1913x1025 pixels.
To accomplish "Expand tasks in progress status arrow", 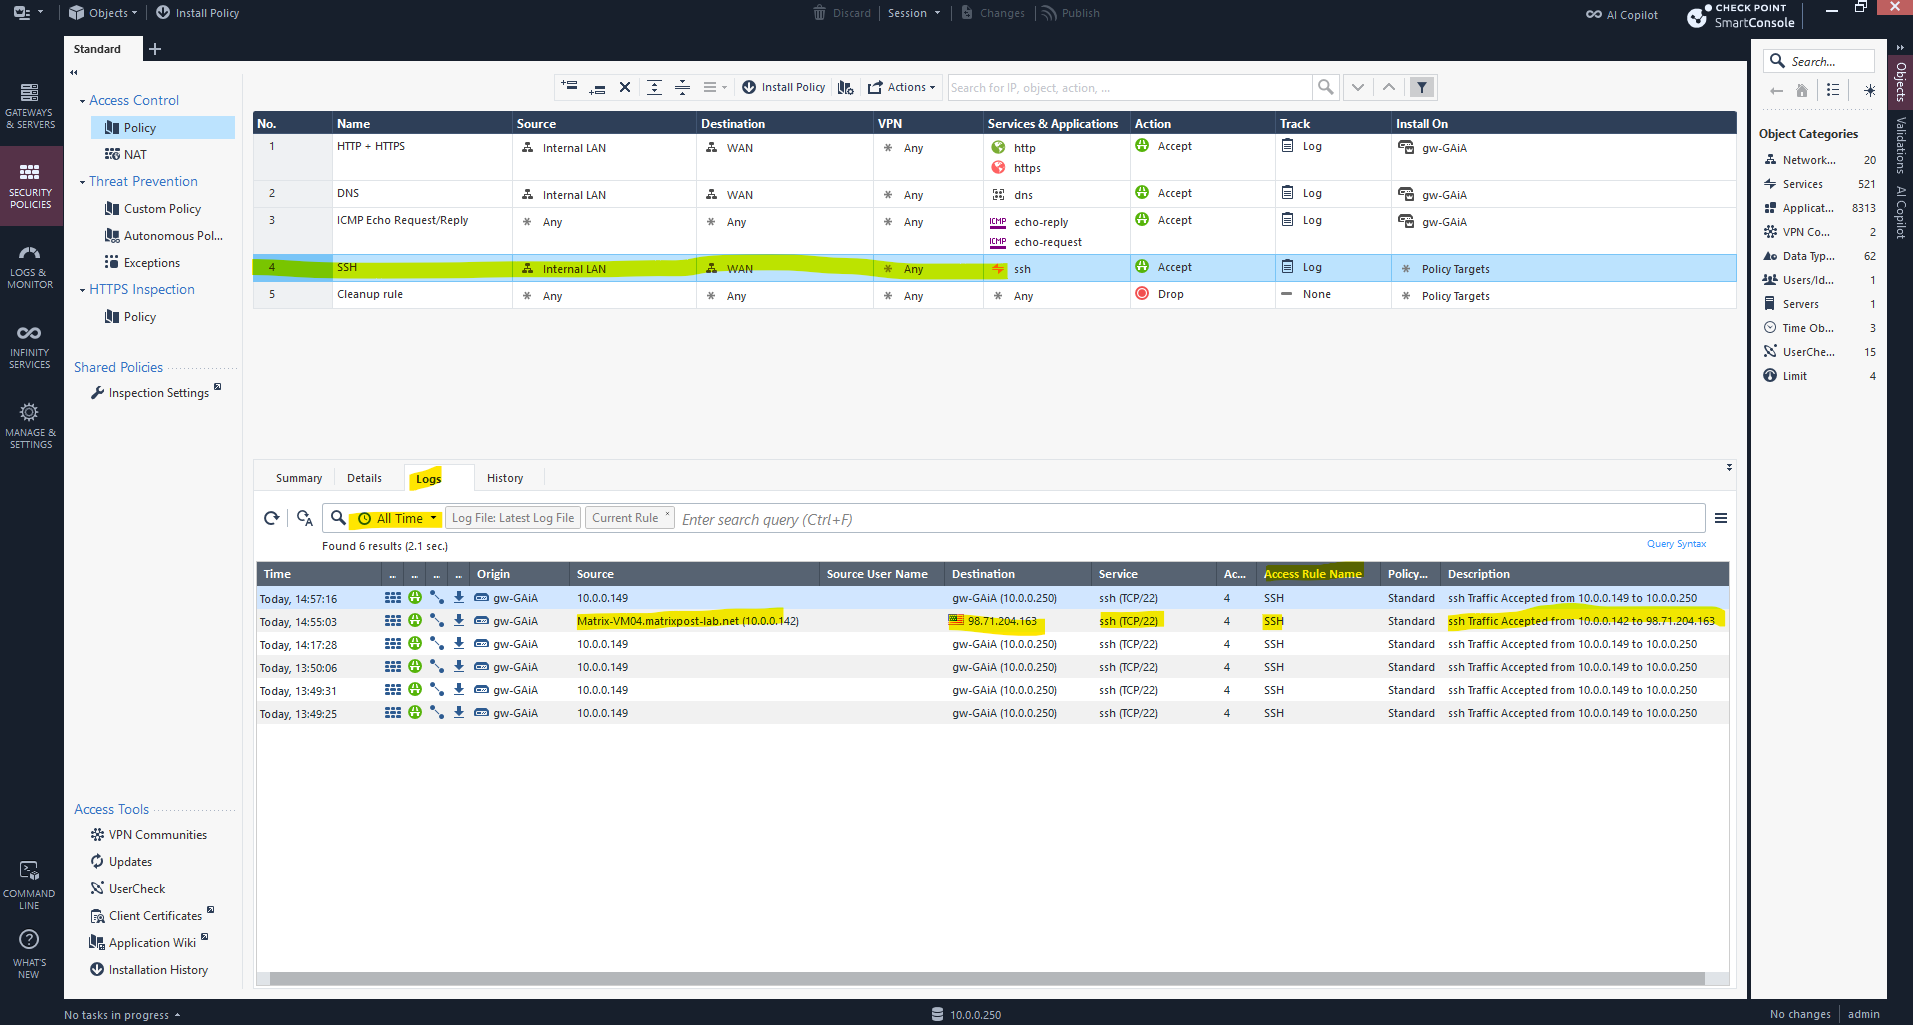I will click(177, 1015).
